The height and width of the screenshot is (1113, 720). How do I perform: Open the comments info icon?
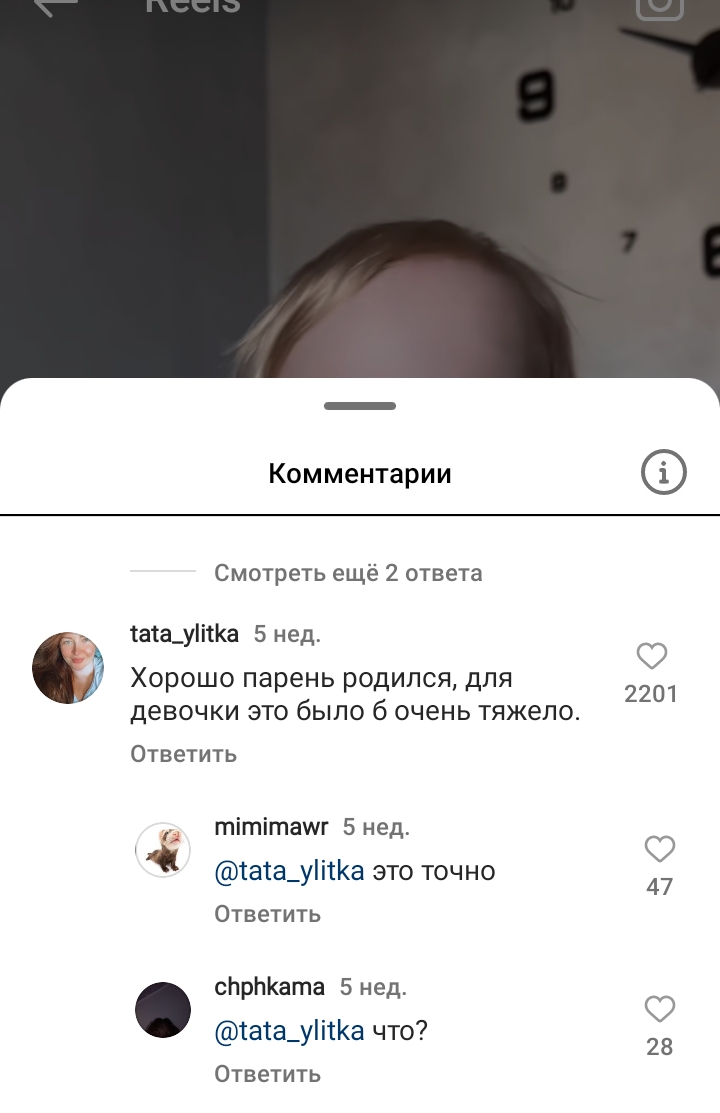(x=663, y=472)
